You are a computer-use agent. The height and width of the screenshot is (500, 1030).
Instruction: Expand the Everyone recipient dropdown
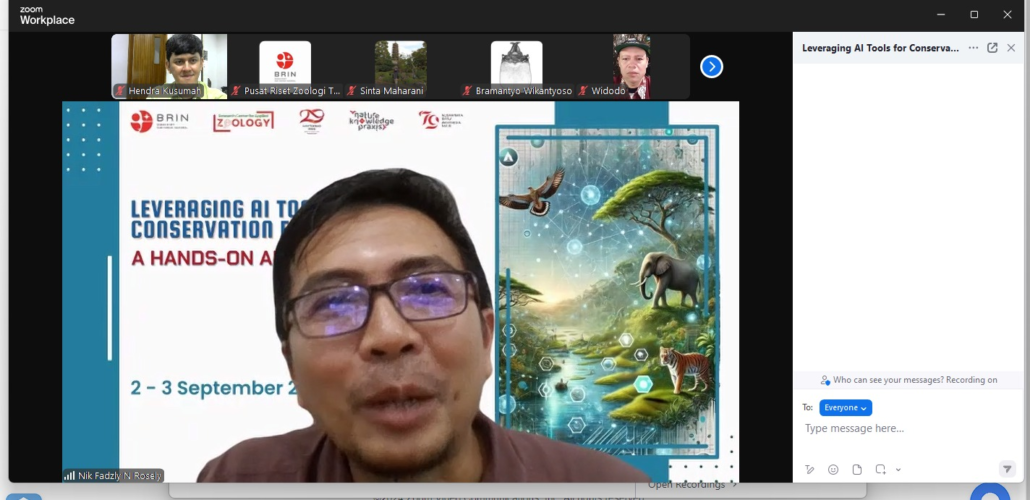(x=845, y=408)
